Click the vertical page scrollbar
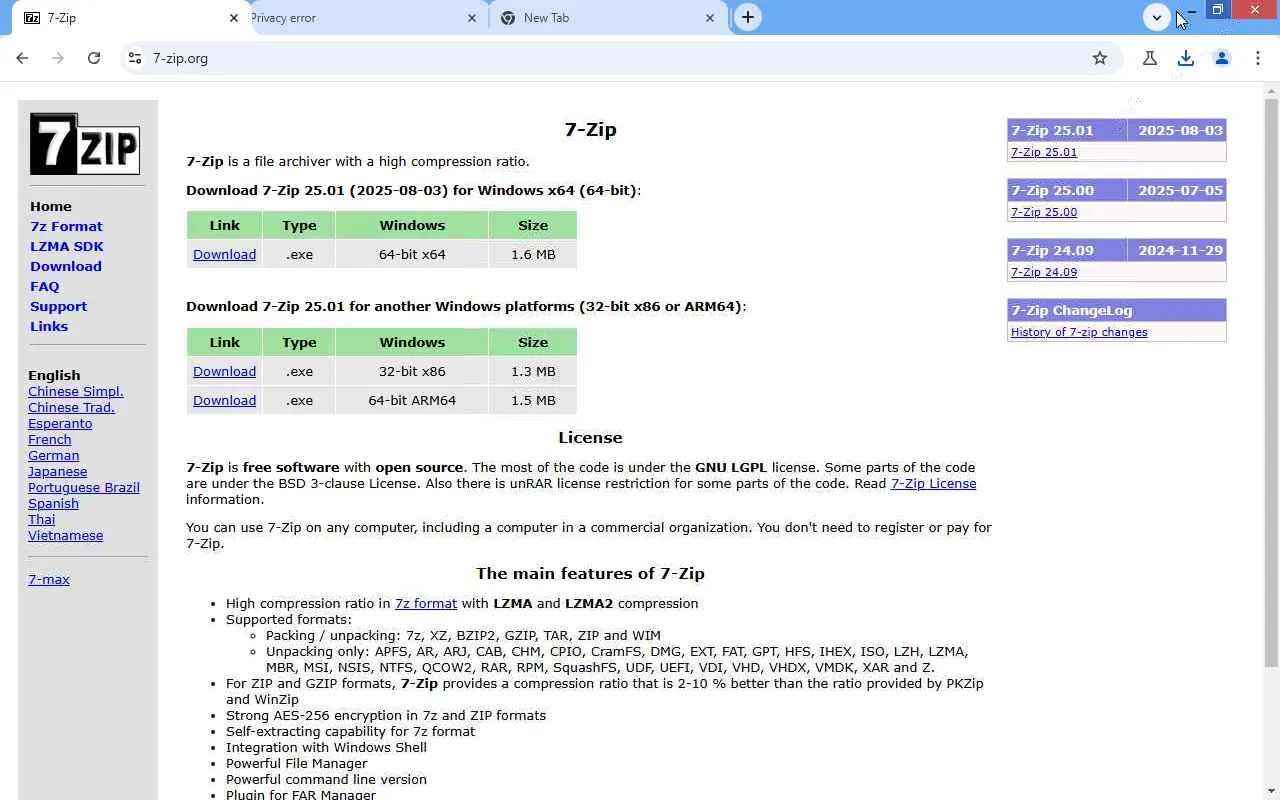The height and width of the screenshot is (800, 1280). pos(1271,382)
